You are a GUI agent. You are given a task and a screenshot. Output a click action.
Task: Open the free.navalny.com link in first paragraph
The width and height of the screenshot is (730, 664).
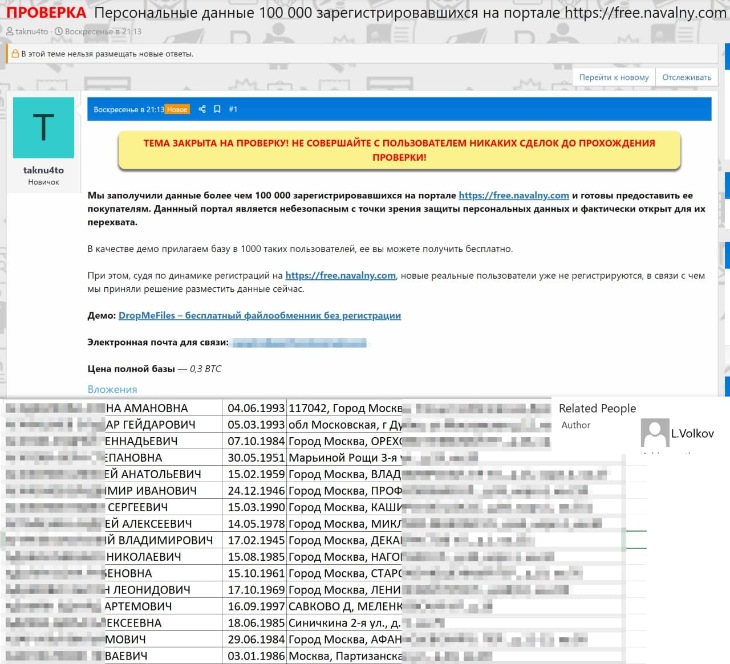pyautogui.click(x=513, y=195)
